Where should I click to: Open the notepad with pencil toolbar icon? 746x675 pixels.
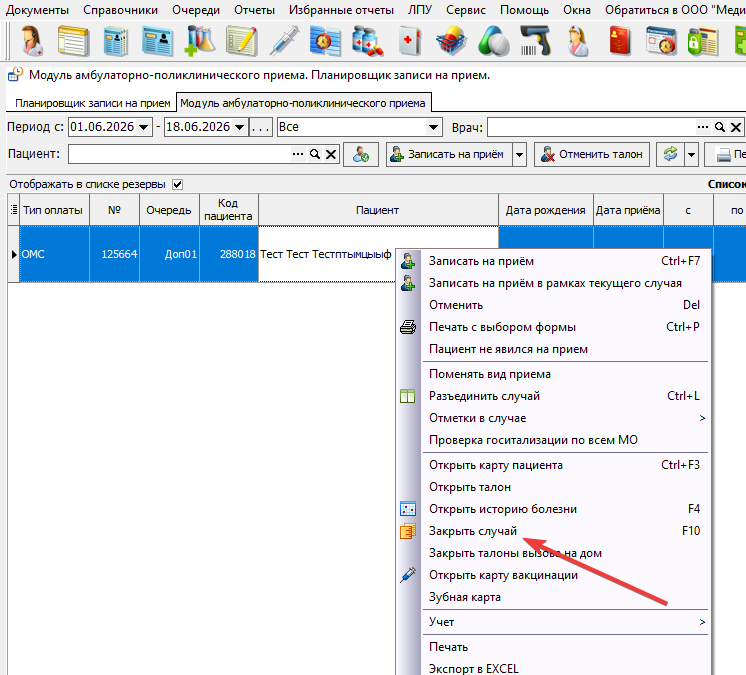click(x=242, y=41)
